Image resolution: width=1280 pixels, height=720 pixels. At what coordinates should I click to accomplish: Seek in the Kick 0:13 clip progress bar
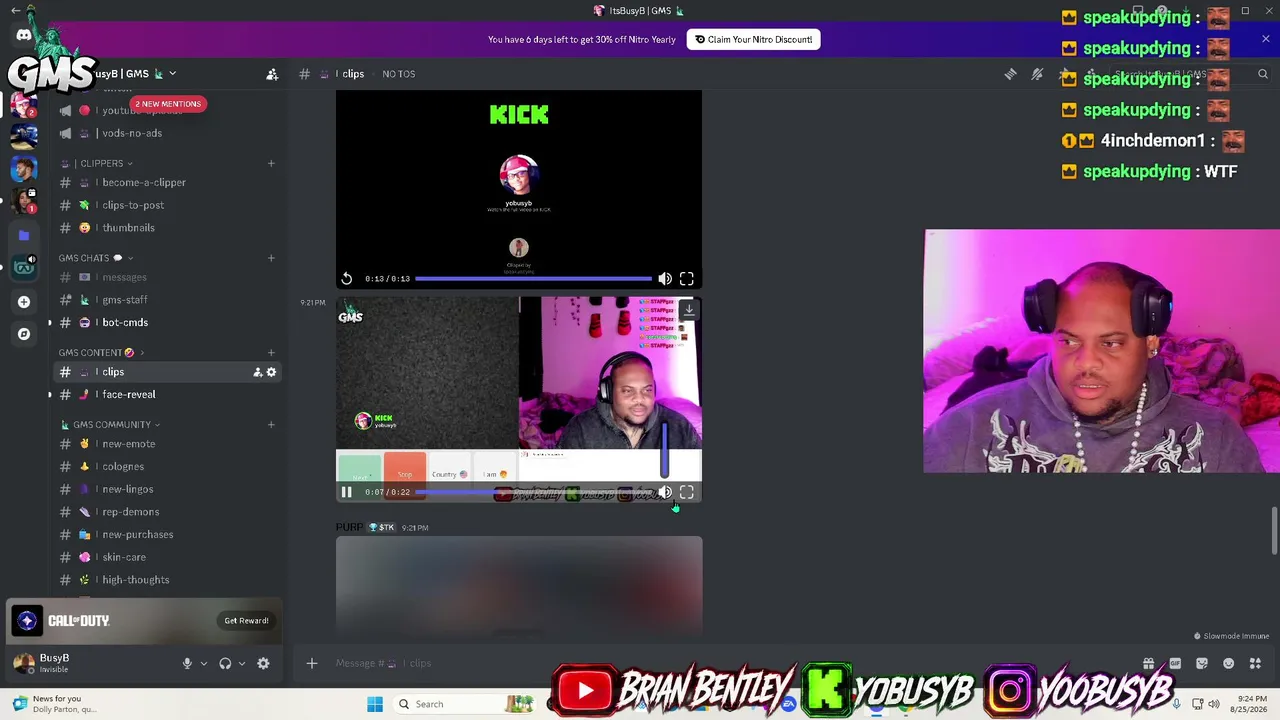click(533, 279)
